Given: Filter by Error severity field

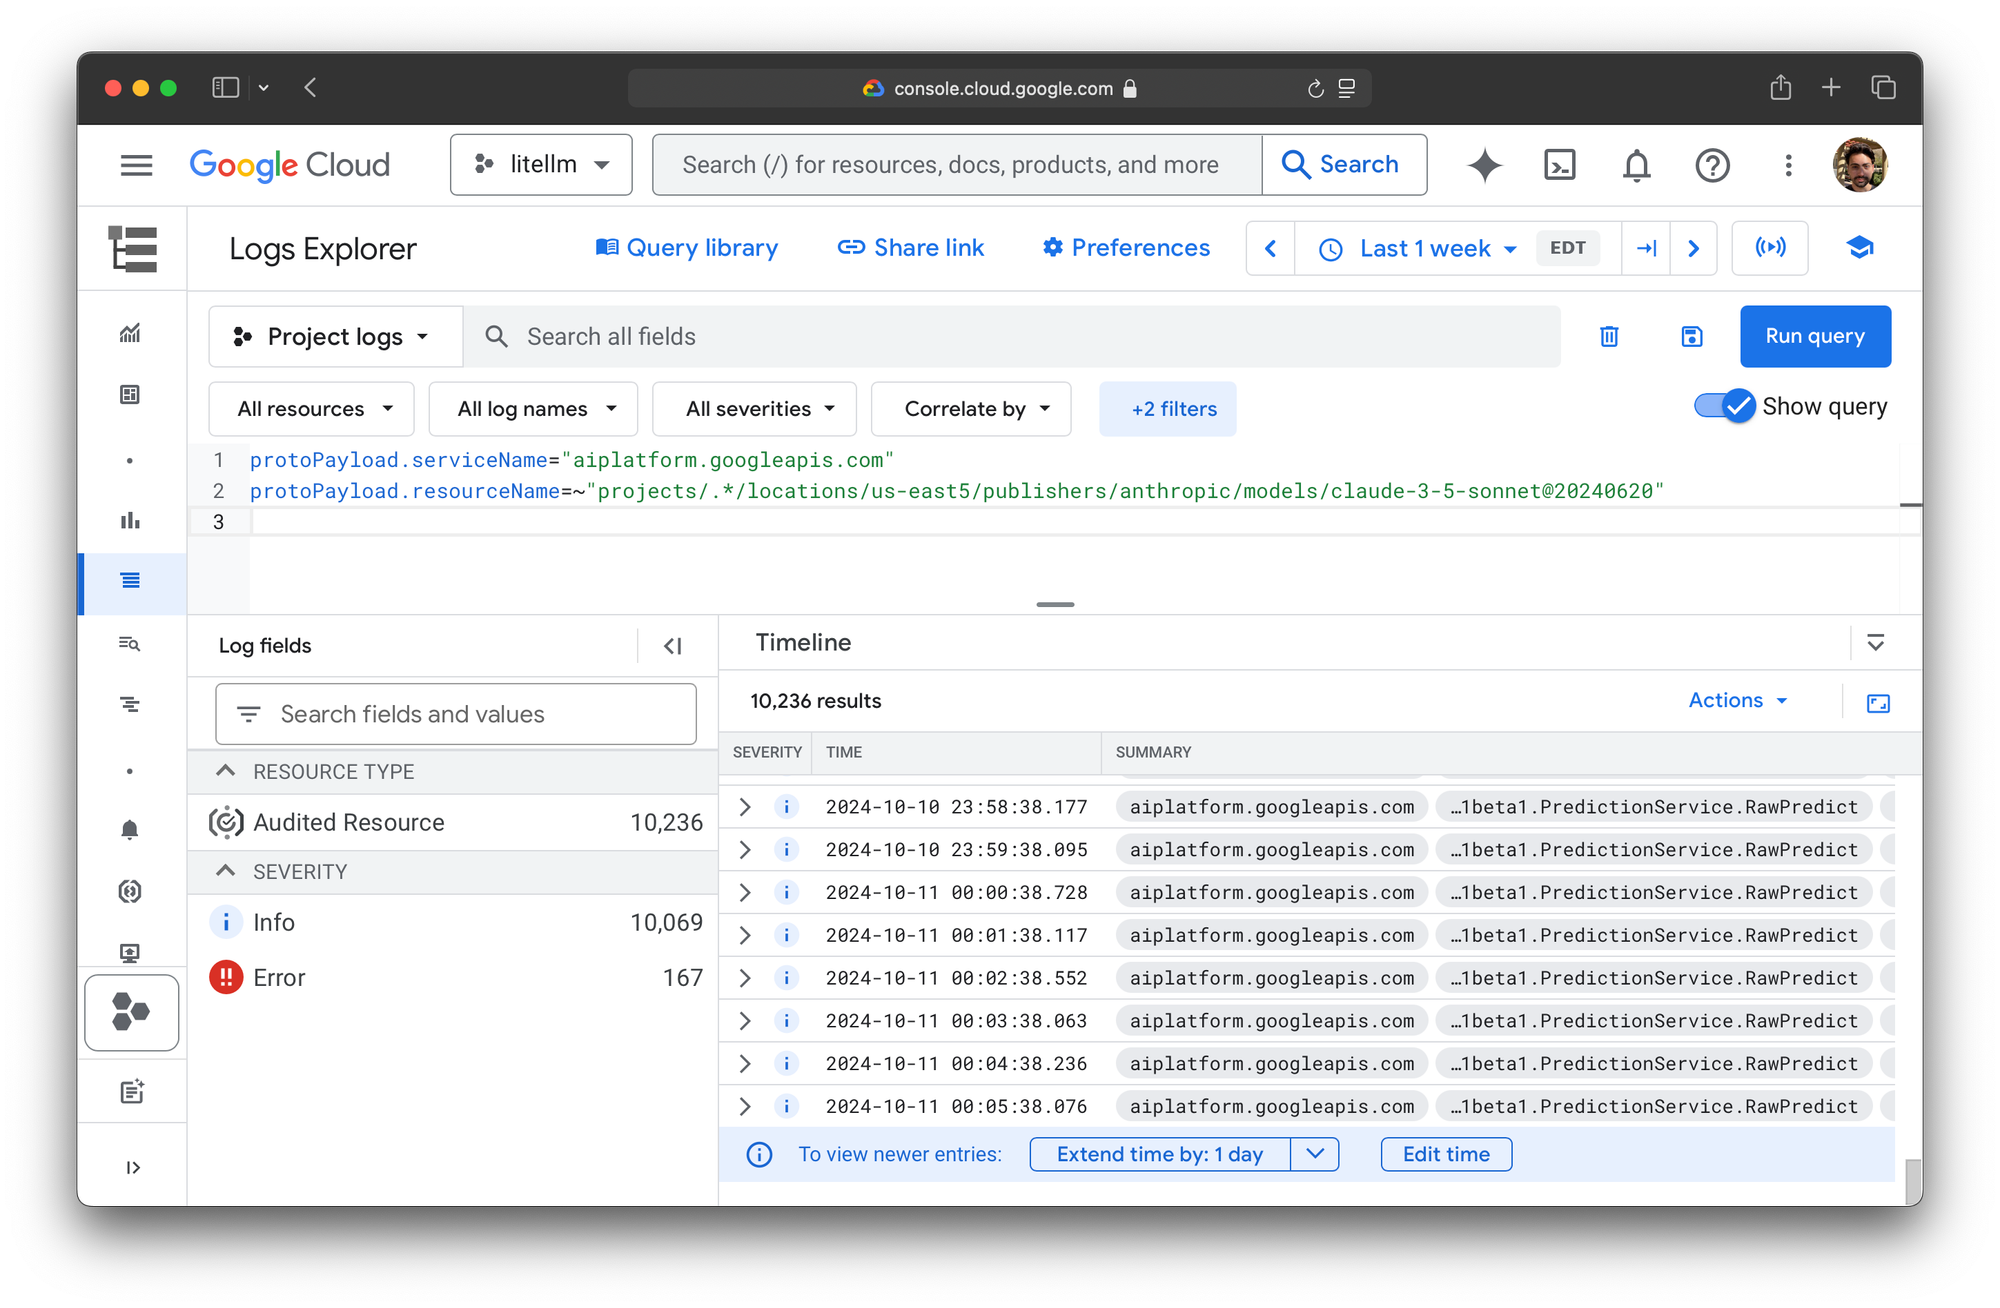Looking at the screenshot, I should 280,978.
